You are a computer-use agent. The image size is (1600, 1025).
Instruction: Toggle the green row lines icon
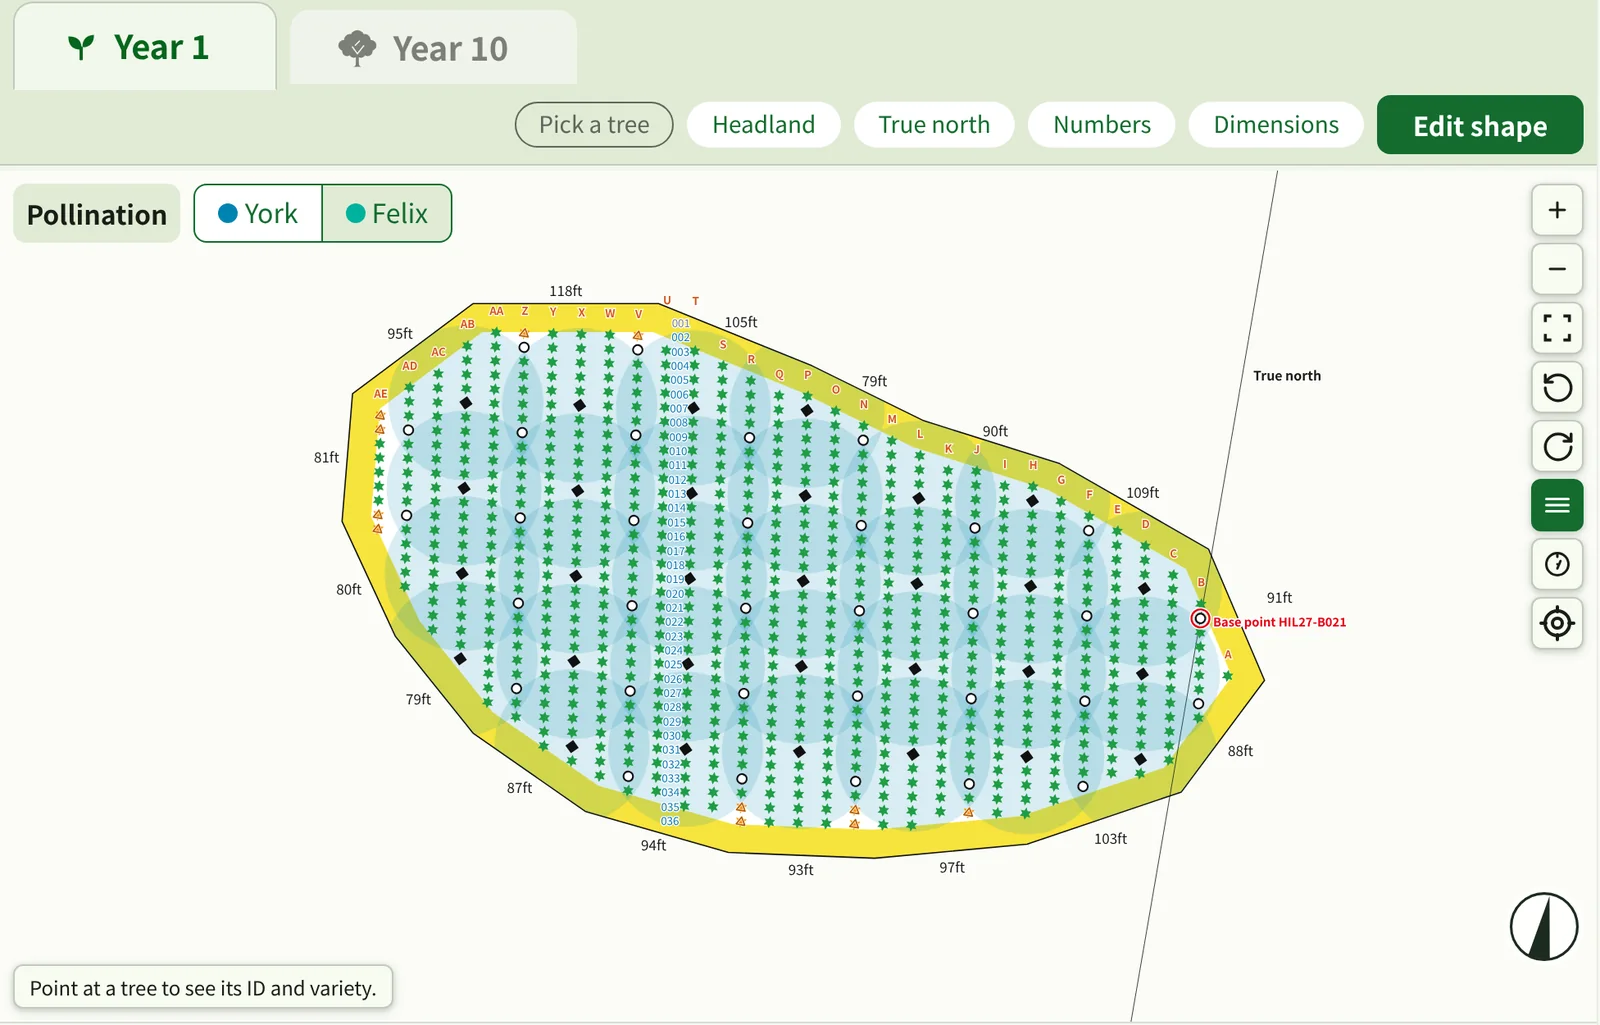[x=1557, y=505]
